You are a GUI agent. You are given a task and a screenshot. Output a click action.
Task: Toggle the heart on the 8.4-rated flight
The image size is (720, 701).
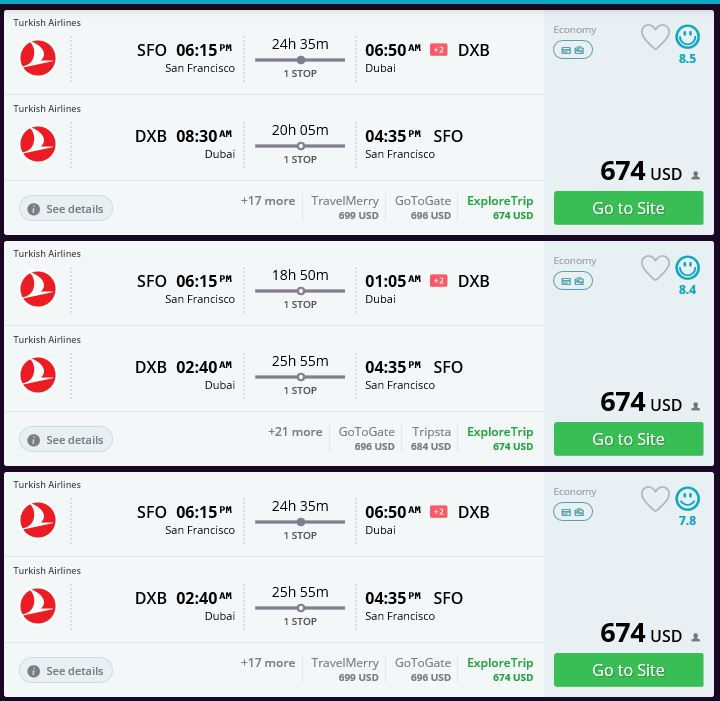coord(655,269)
